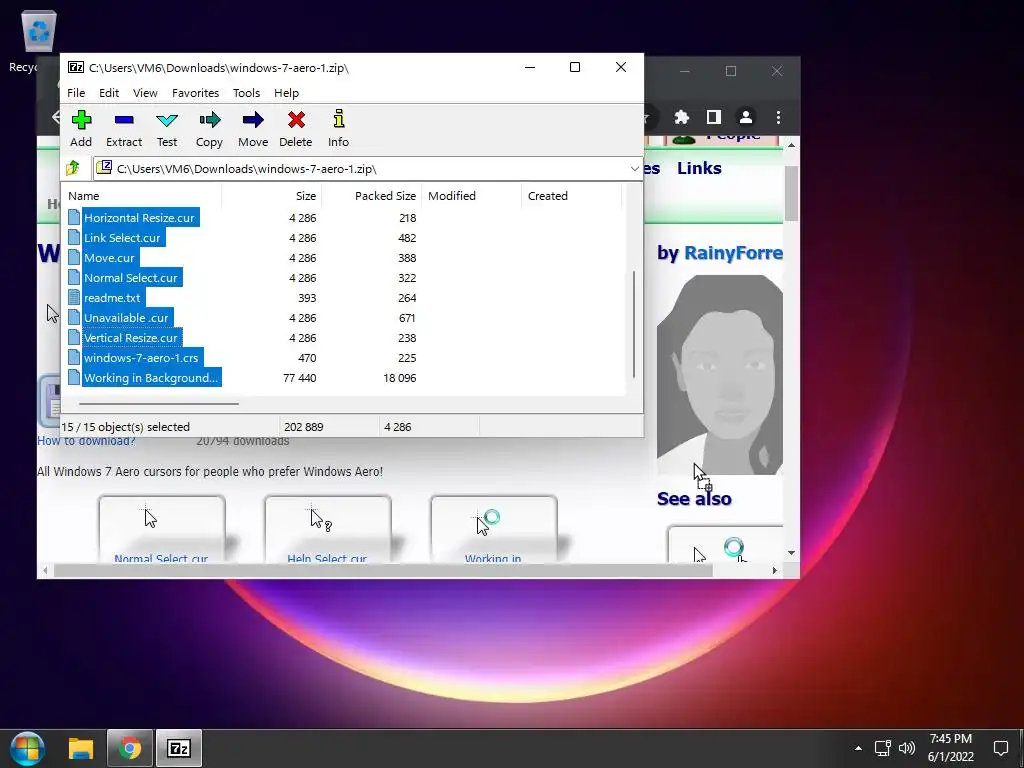Sort by the Size column header
The image size is (1024, 768).
(x=272, y=196)
